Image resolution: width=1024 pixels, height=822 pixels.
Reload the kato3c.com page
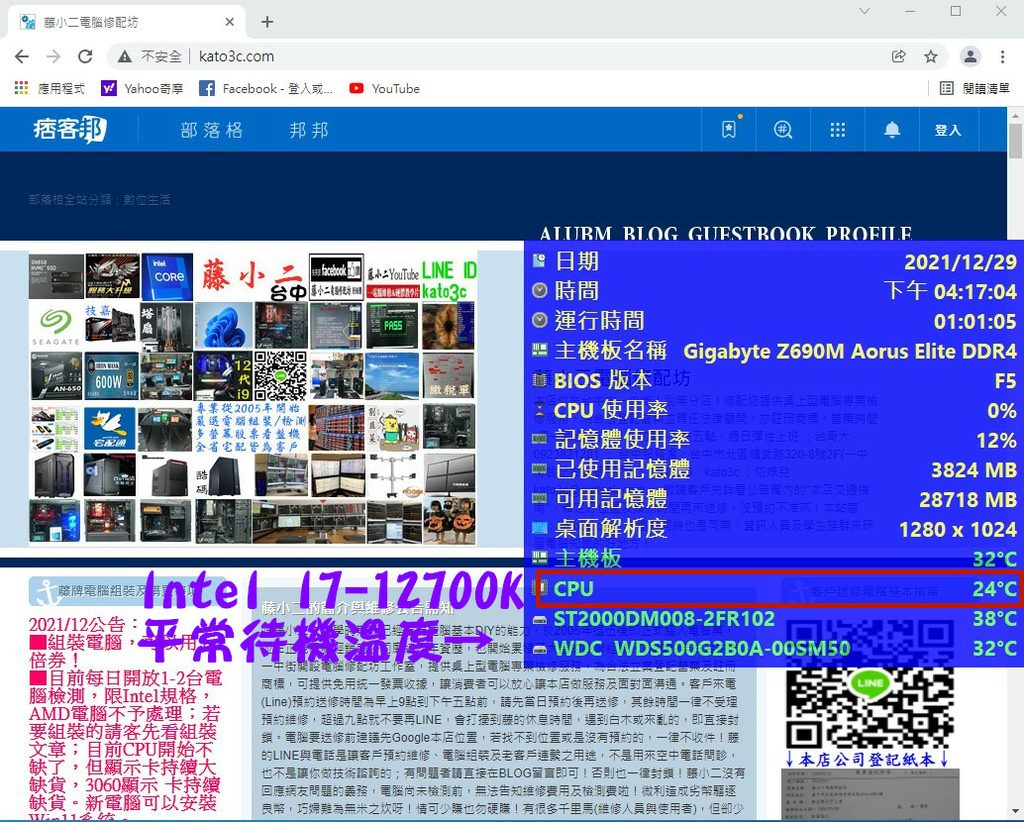[x=85, y=57]
